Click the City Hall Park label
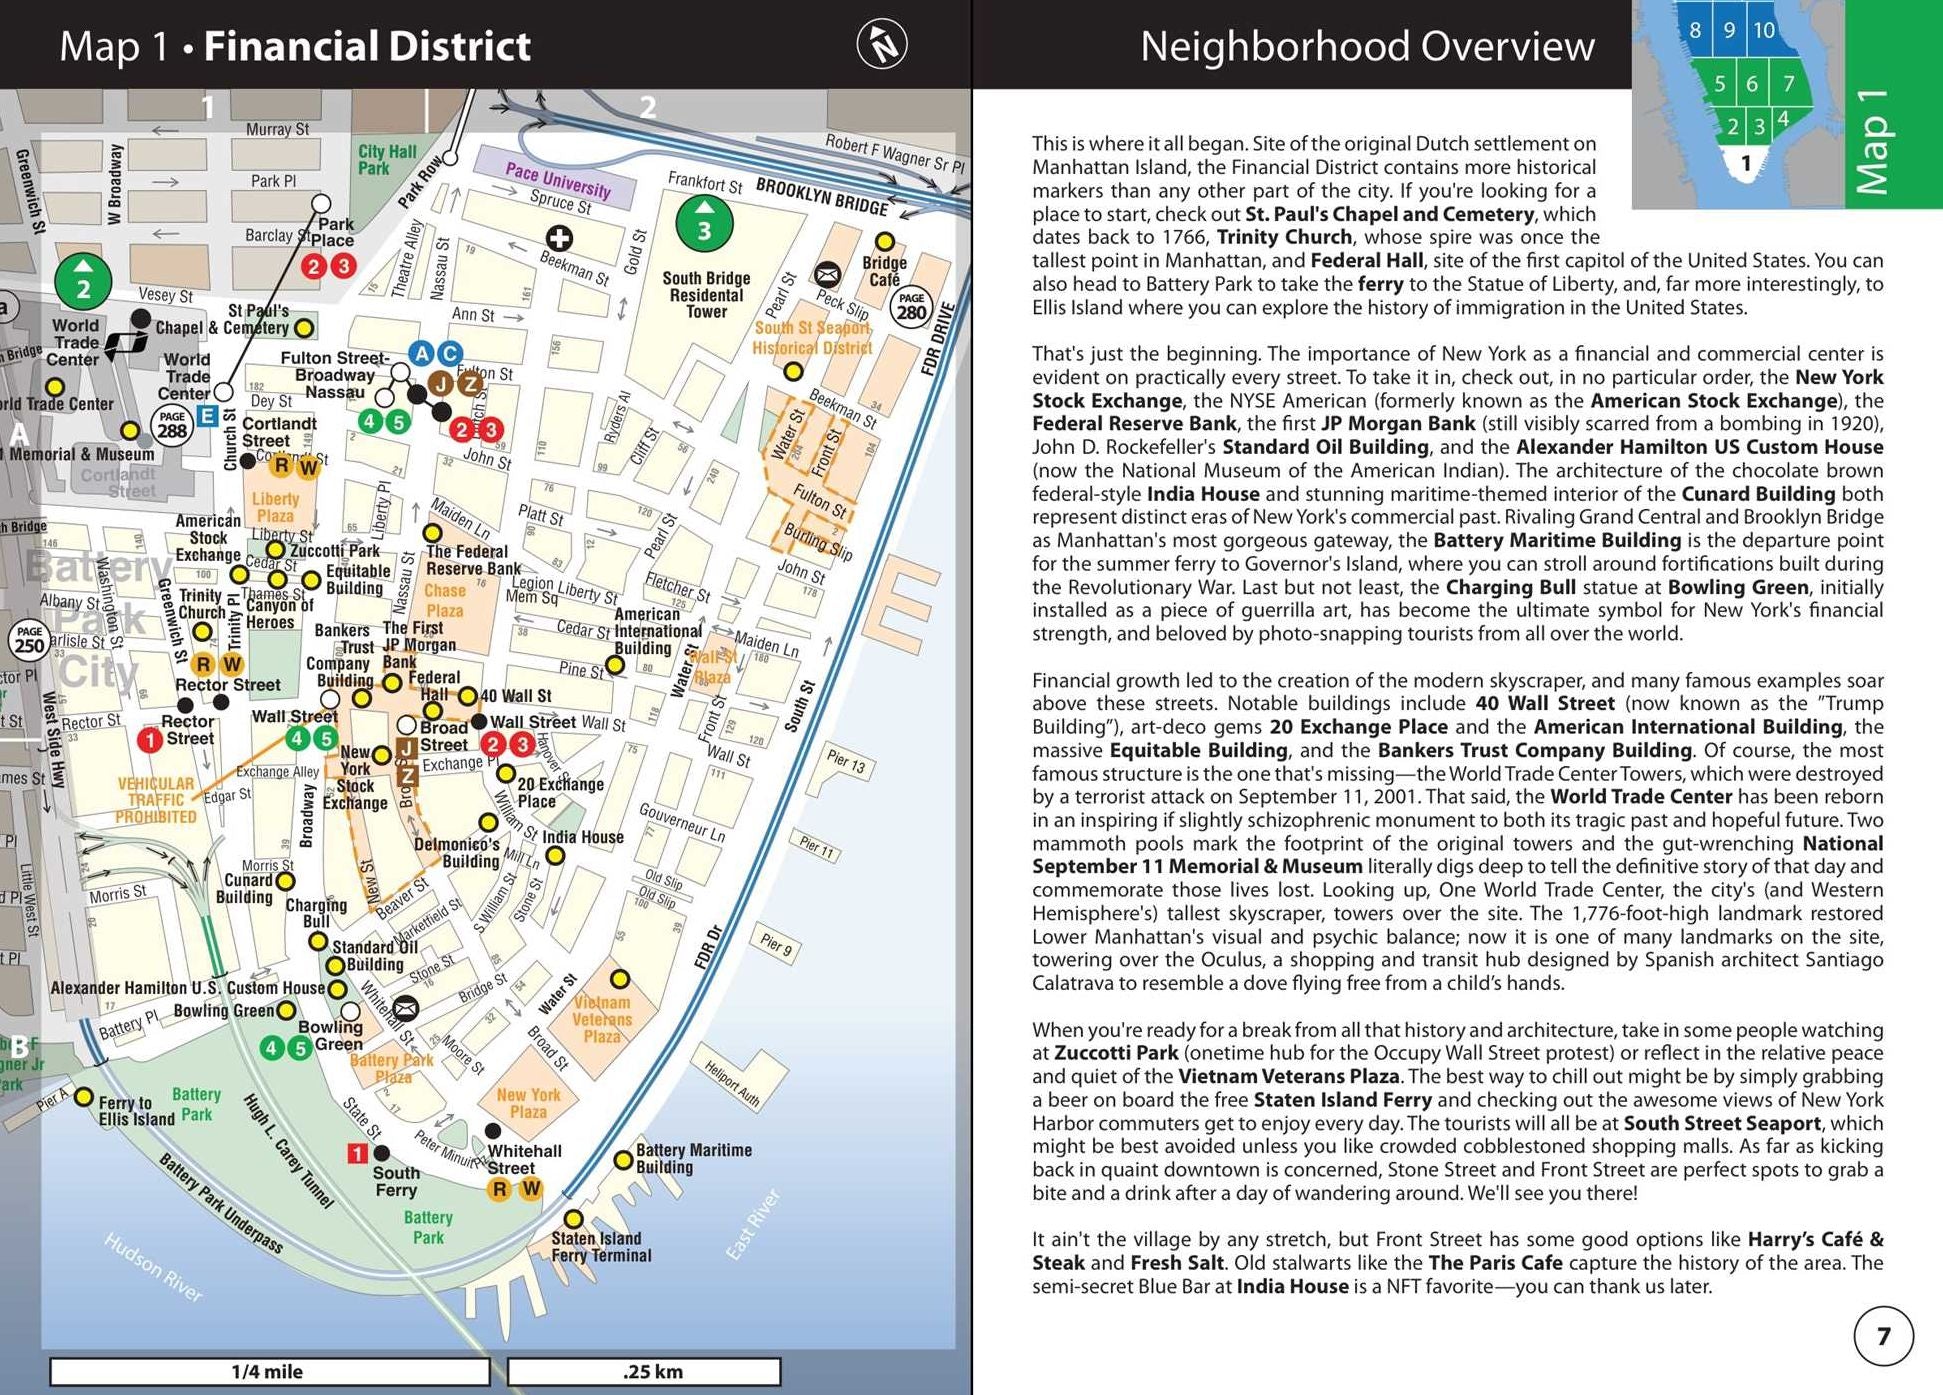The image size is (1943, 1395). 386,159
